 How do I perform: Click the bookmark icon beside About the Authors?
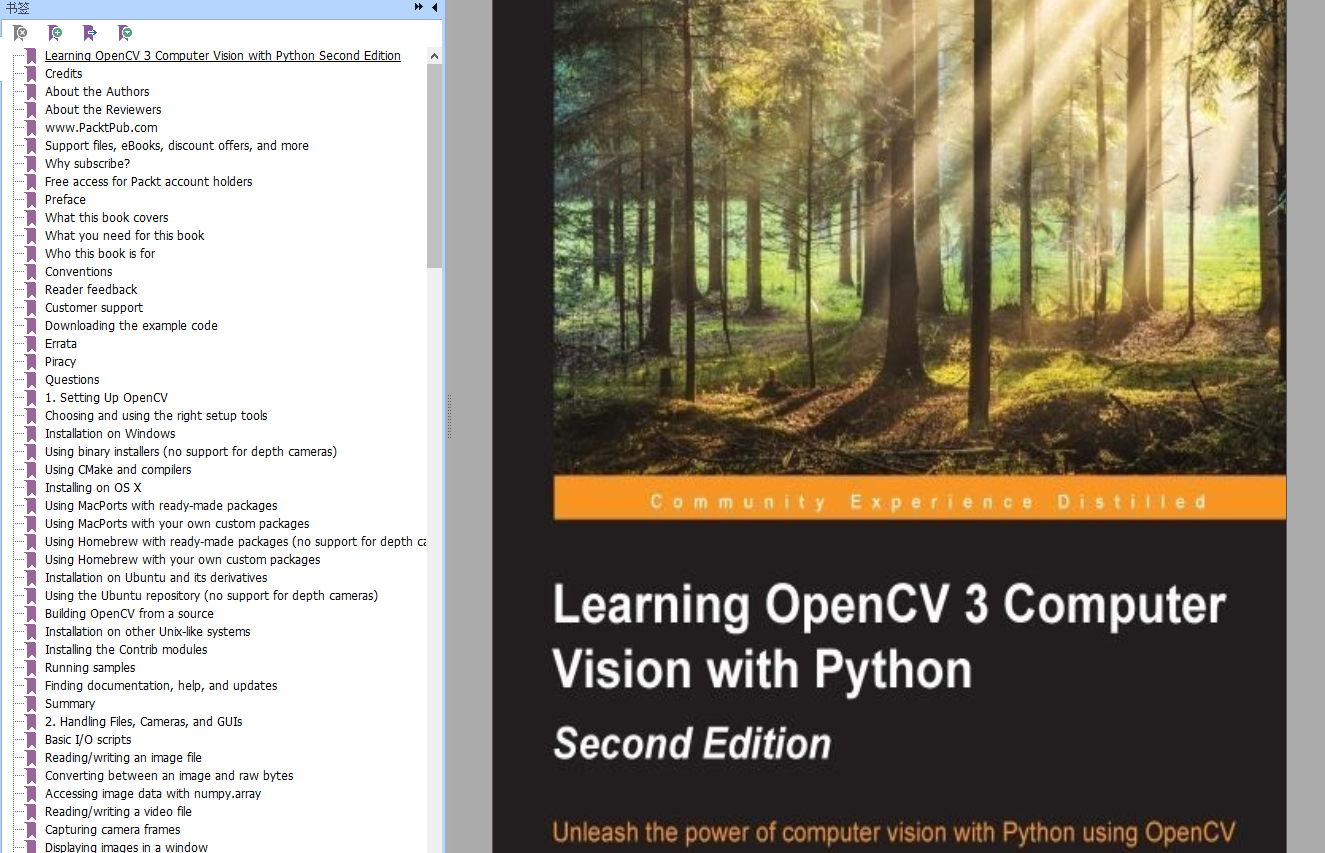32,92
